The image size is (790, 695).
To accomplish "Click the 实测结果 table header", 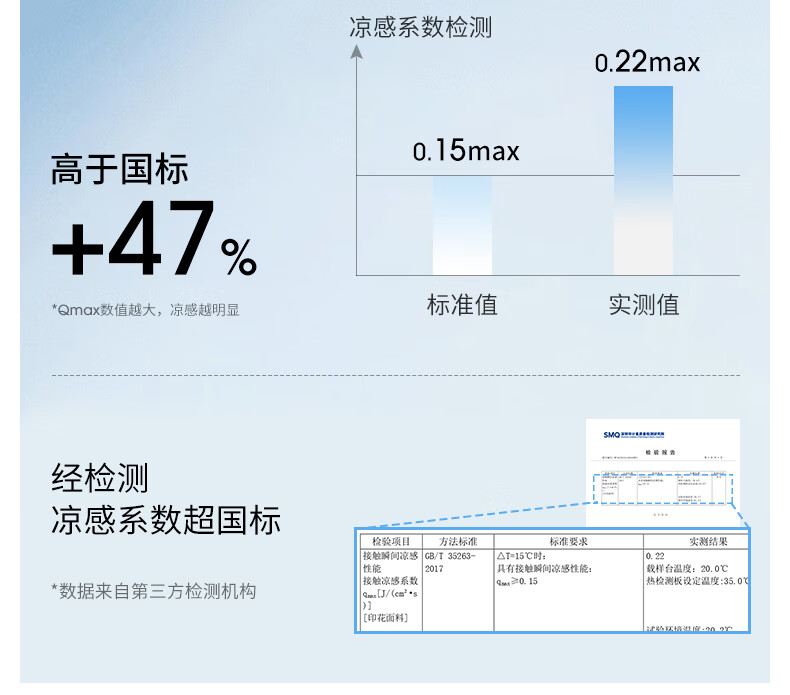I will pyautogui.click(x=708, y=542).
